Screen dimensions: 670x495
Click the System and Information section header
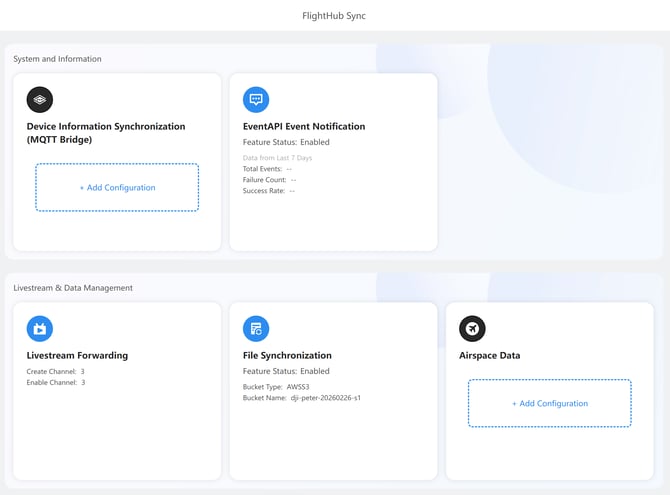coord(57,59)
